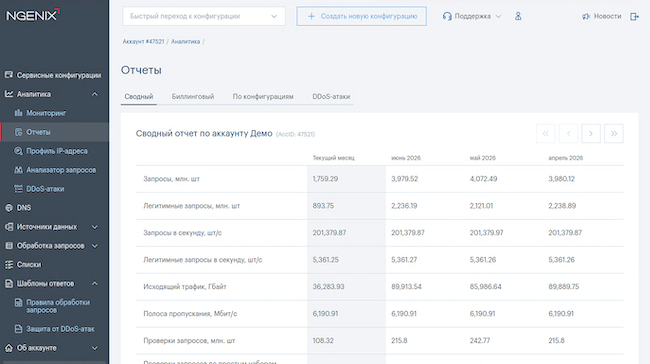This screenshot has width=650, height=364.
Task: Click value 85,986.64 in table
Action: [x=485, y=287]
